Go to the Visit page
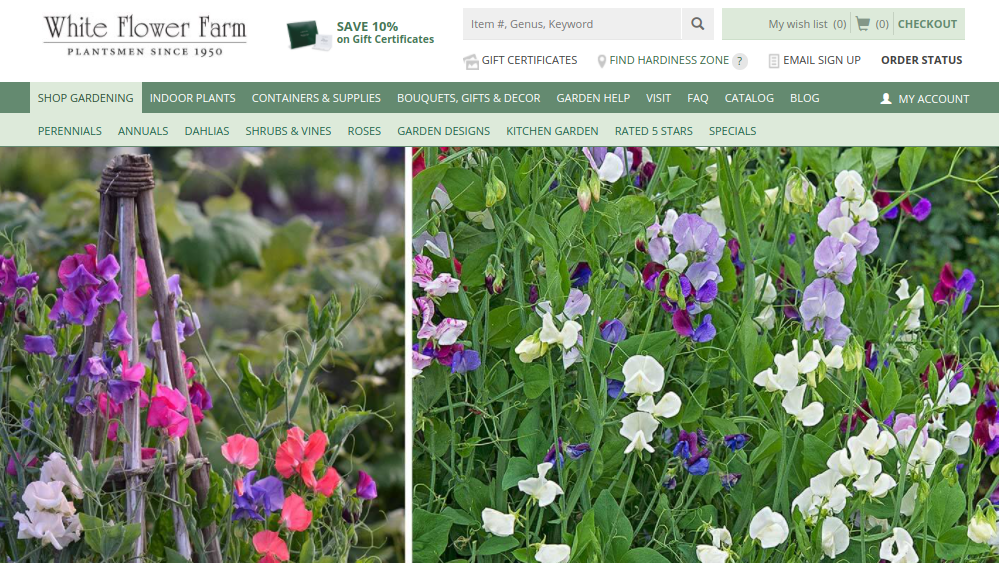Screen dimensions: 999x563 658,98
